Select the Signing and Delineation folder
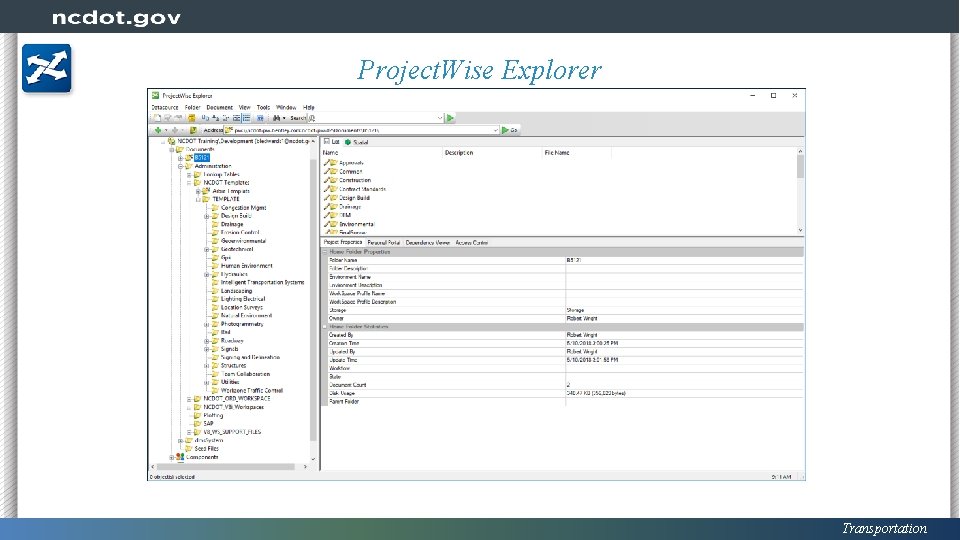The image size is (960, 540). point(250,357)
